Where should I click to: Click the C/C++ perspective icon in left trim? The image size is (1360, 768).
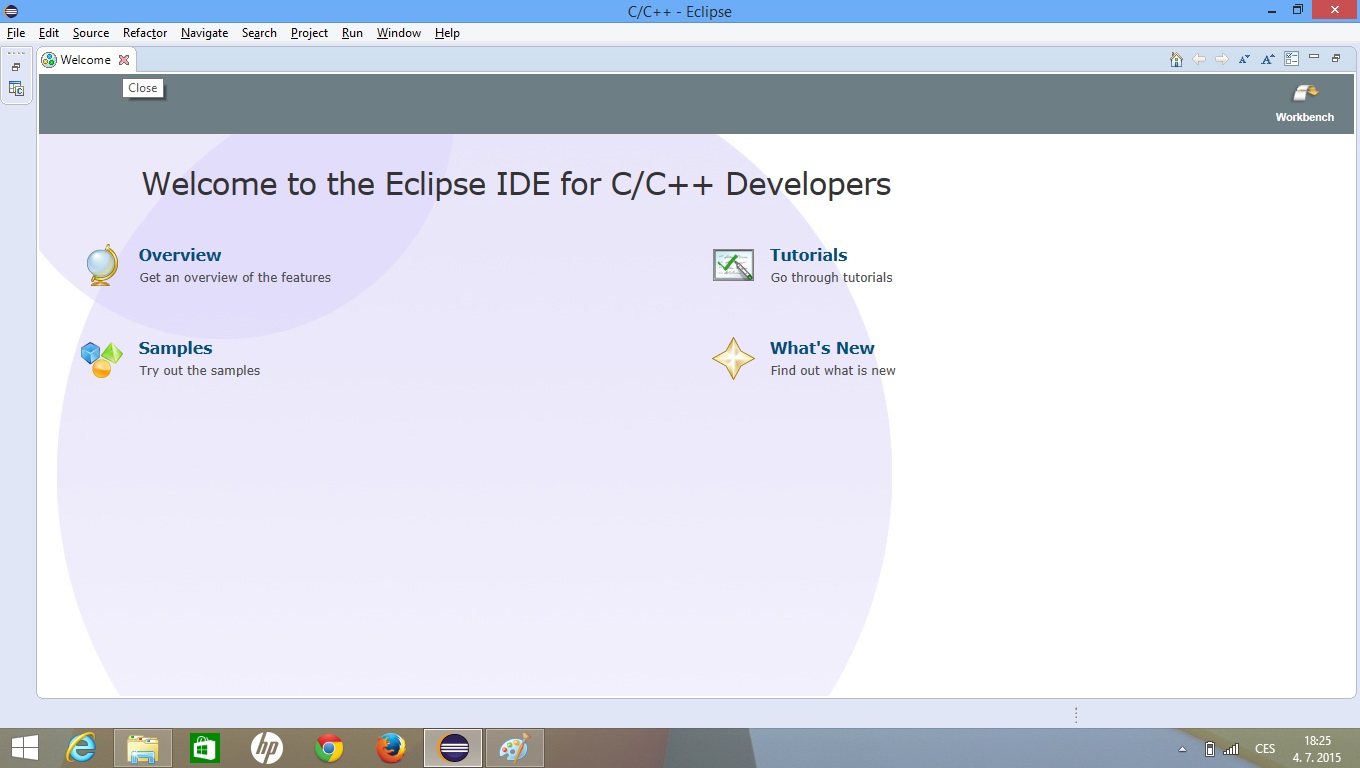coord(16,89)
